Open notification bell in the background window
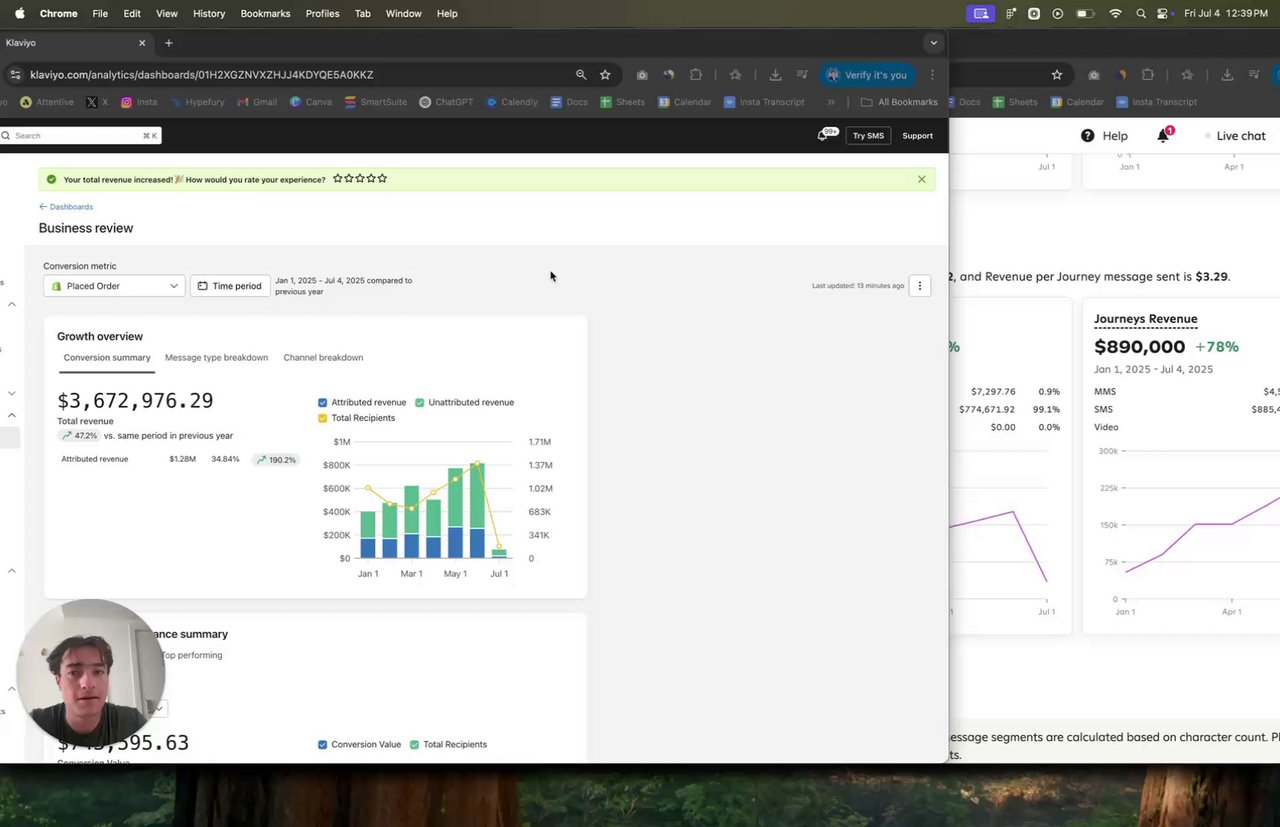 coord(1163,136)
